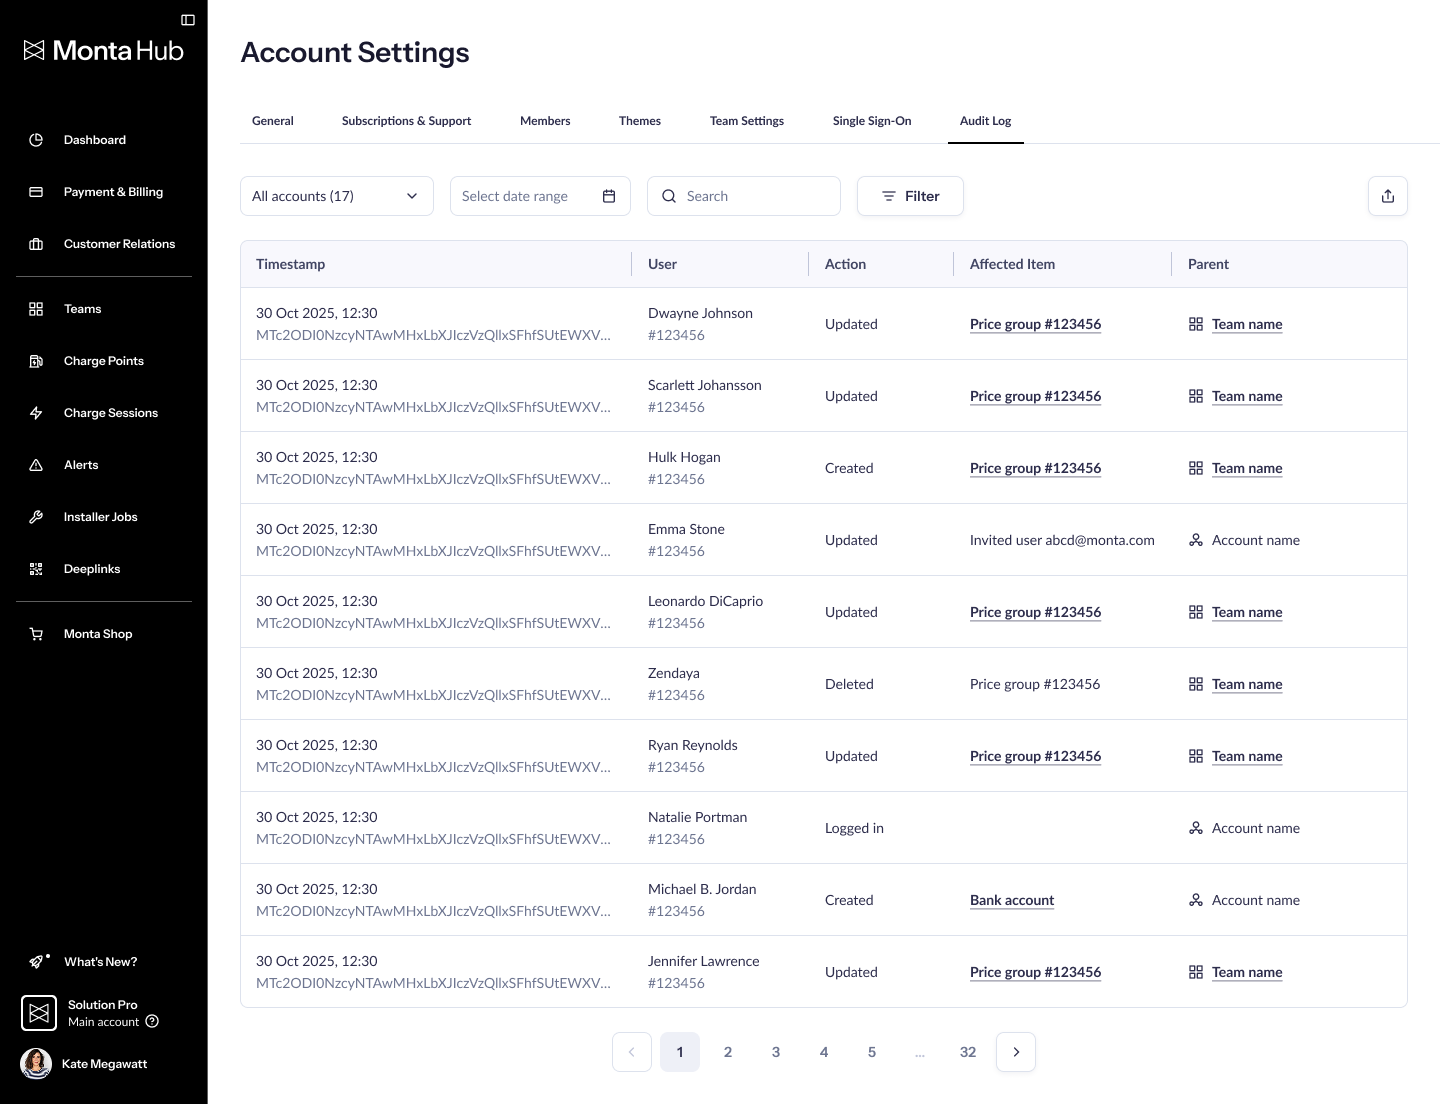Click the calendar icon in date range

609,196
